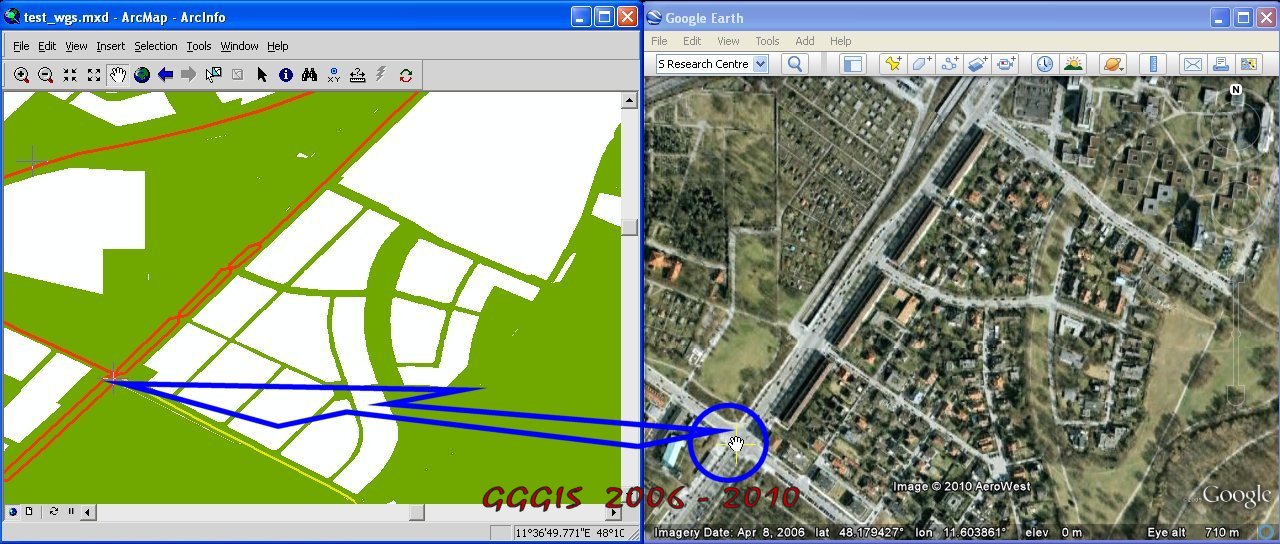The height and width of the screenshot is (544, 1280).
Task: Open the planet switcher dropdown
Action: [1112, 64]
